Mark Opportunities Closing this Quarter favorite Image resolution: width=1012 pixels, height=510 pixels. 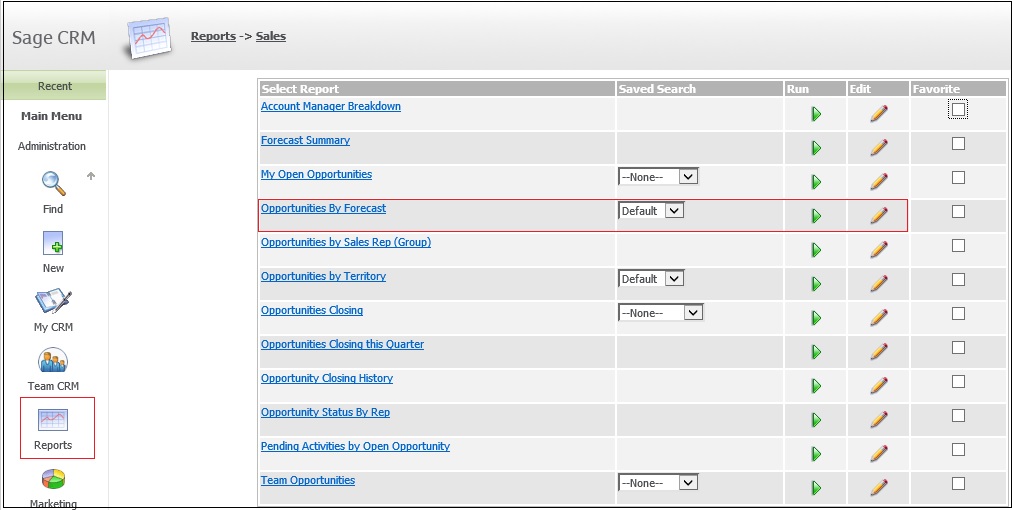tap(958, 347)
